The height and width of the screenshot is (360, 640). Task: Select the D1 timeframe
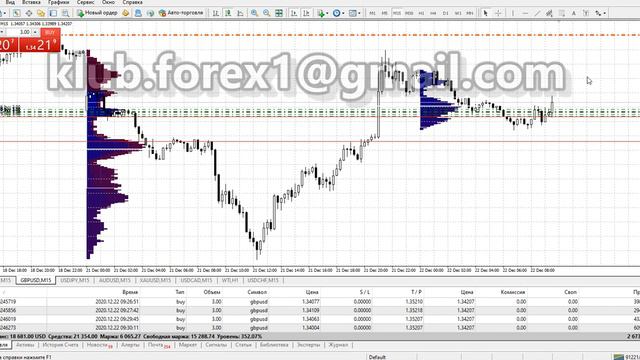coord(445,13)
